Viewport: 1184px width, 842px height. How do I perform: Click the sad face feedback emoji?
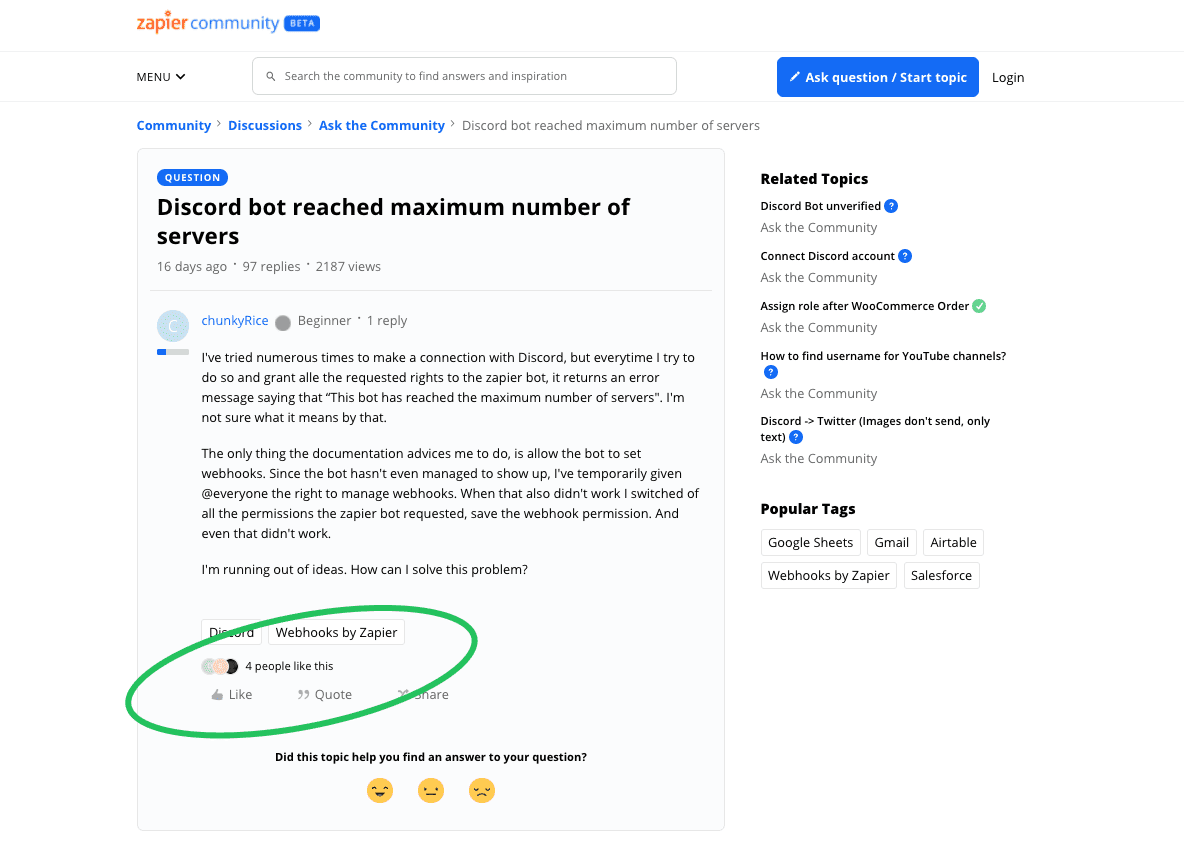(x=482, y=790)
